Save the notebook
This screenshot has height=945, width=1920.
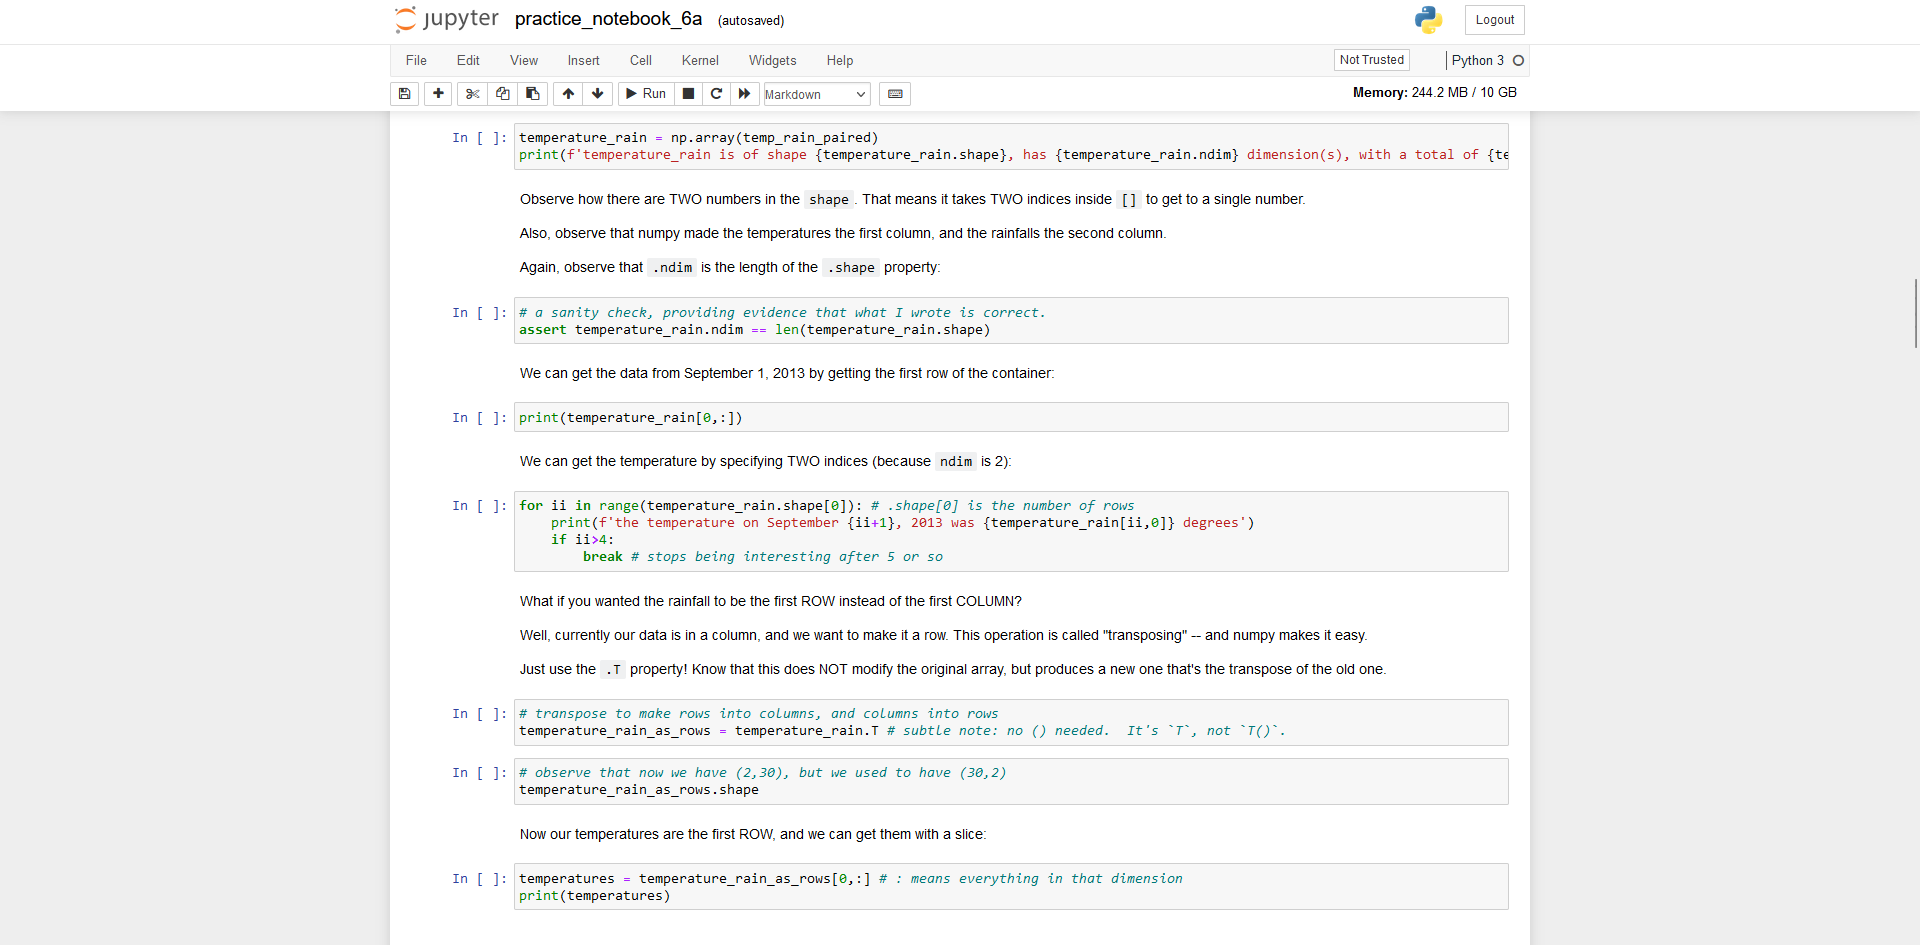pos(404,93)
